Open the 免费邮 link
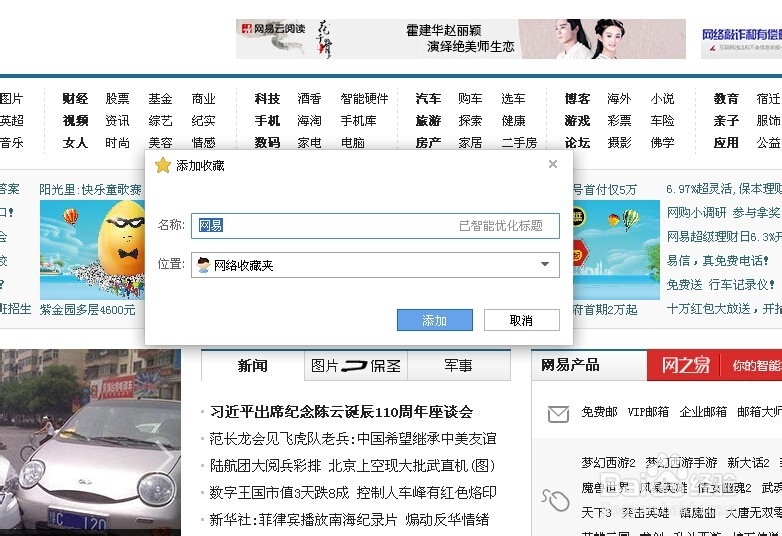Viewport: 782px width, 536px height. pos(599,412)
